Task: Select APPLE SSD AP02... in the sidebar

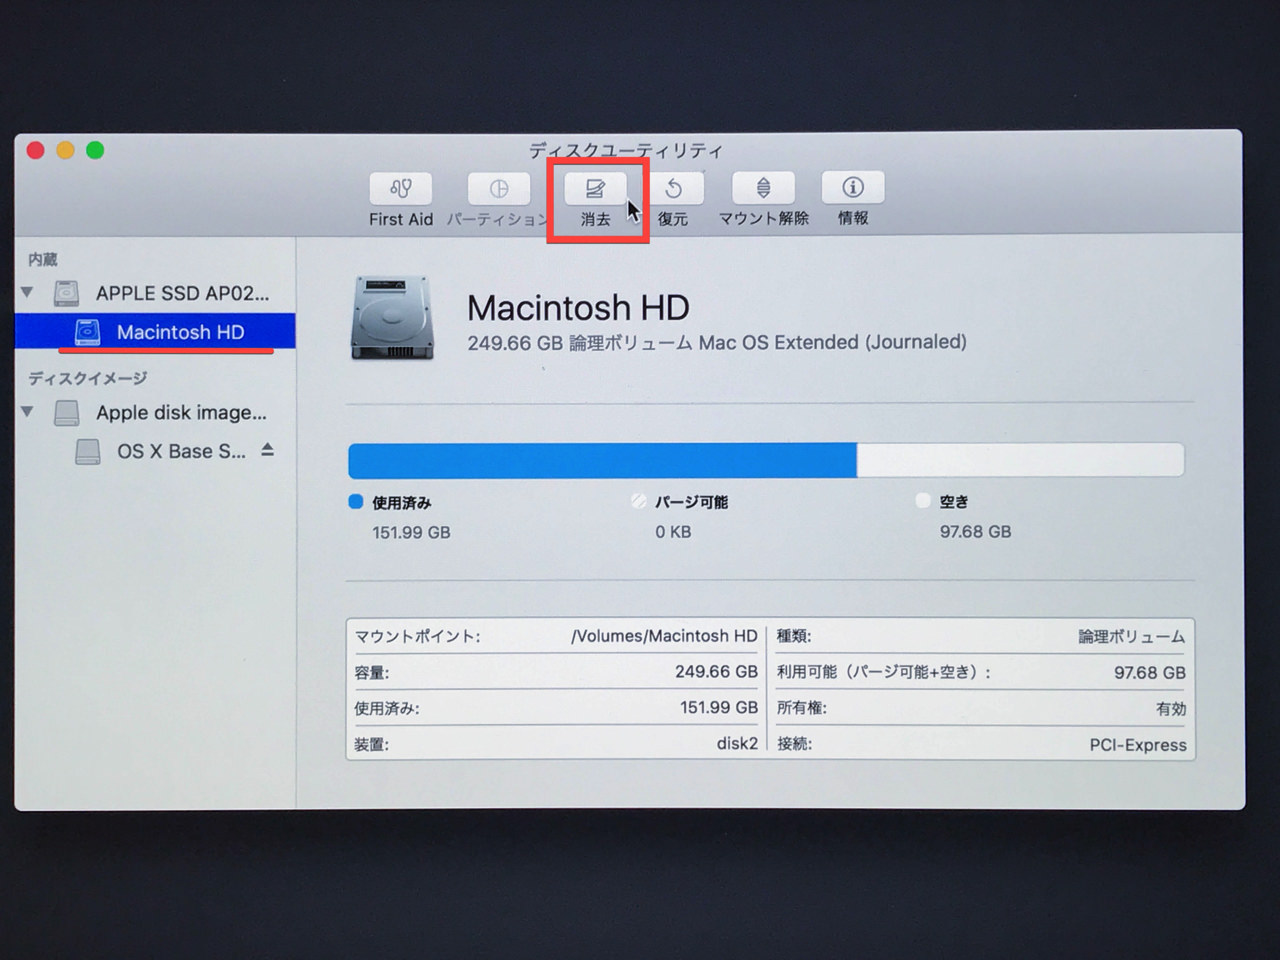Action: pos(155,293)
